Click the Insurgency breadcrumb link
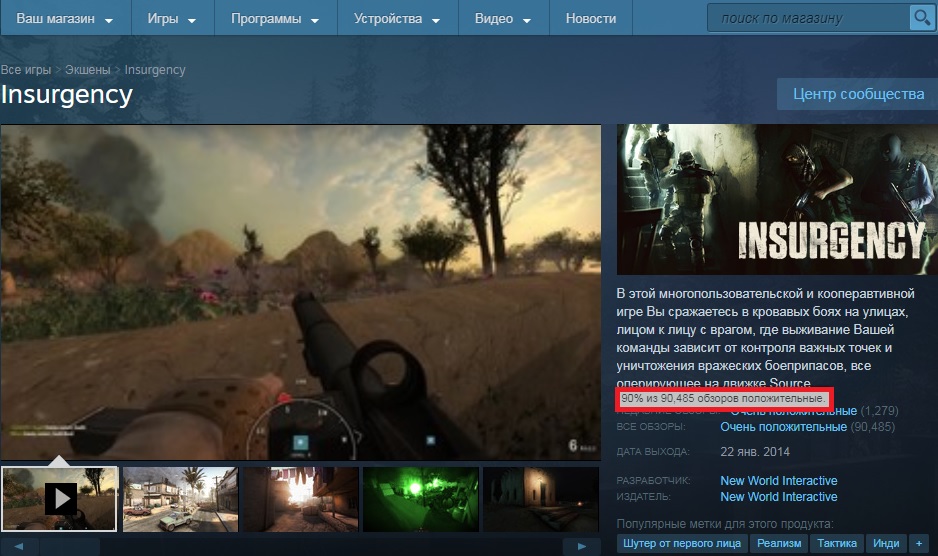Viewport: 938px width, 556px height. click(x=155, y=69)
